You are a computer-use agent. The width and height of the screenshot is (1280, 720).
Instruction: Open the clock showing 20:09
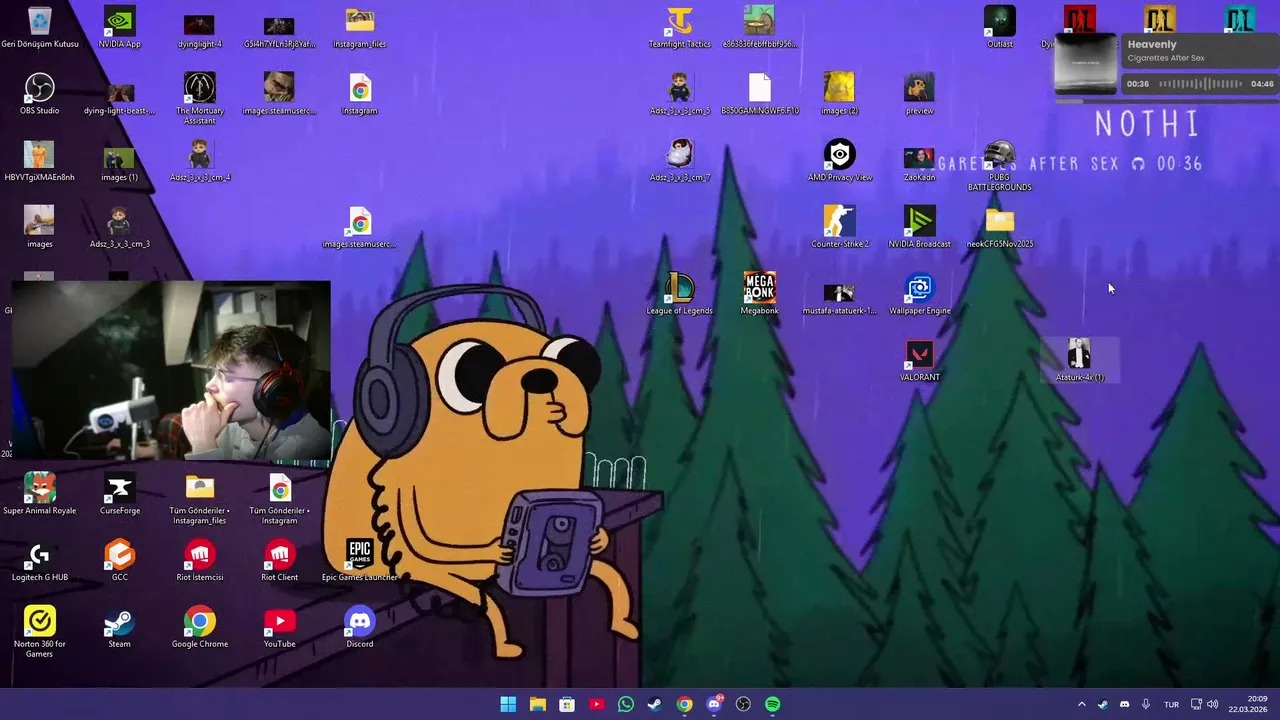[x=1250, y=704]
